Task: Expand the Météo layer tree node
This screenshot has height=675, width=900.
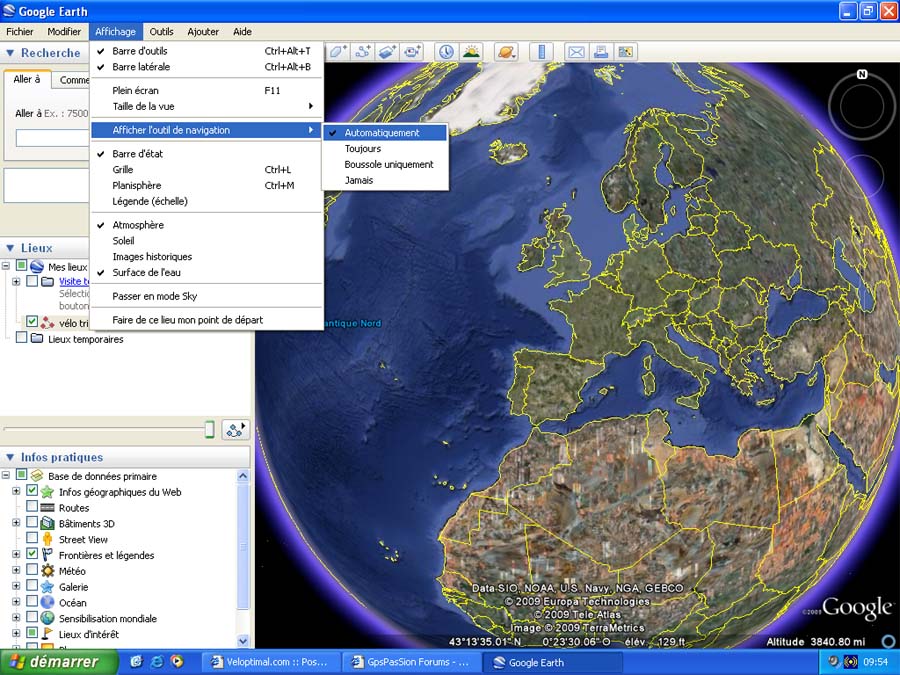Action: (16, 571)
